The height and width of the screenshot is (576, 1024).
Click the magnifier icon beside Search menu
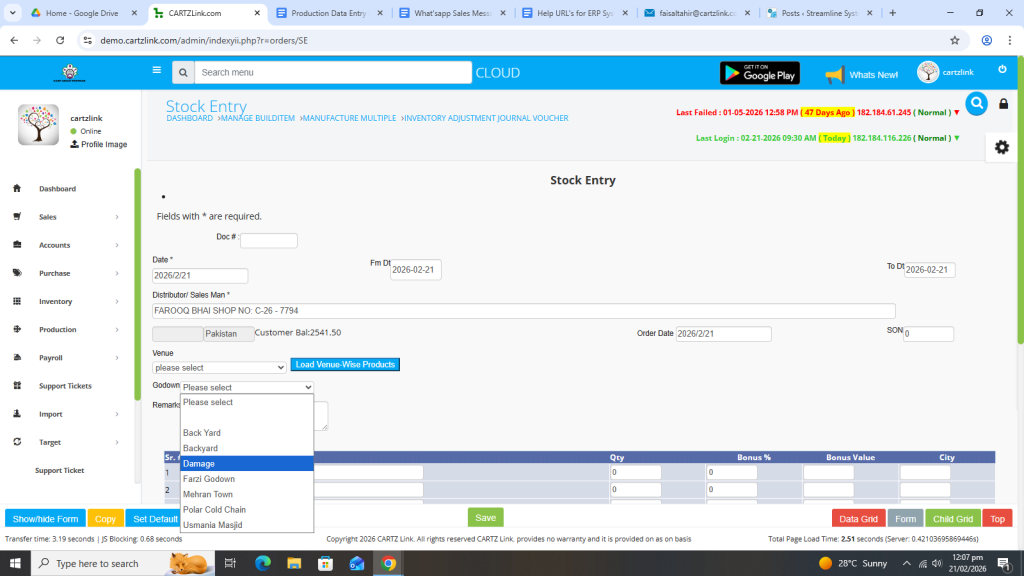click(182, 73)
